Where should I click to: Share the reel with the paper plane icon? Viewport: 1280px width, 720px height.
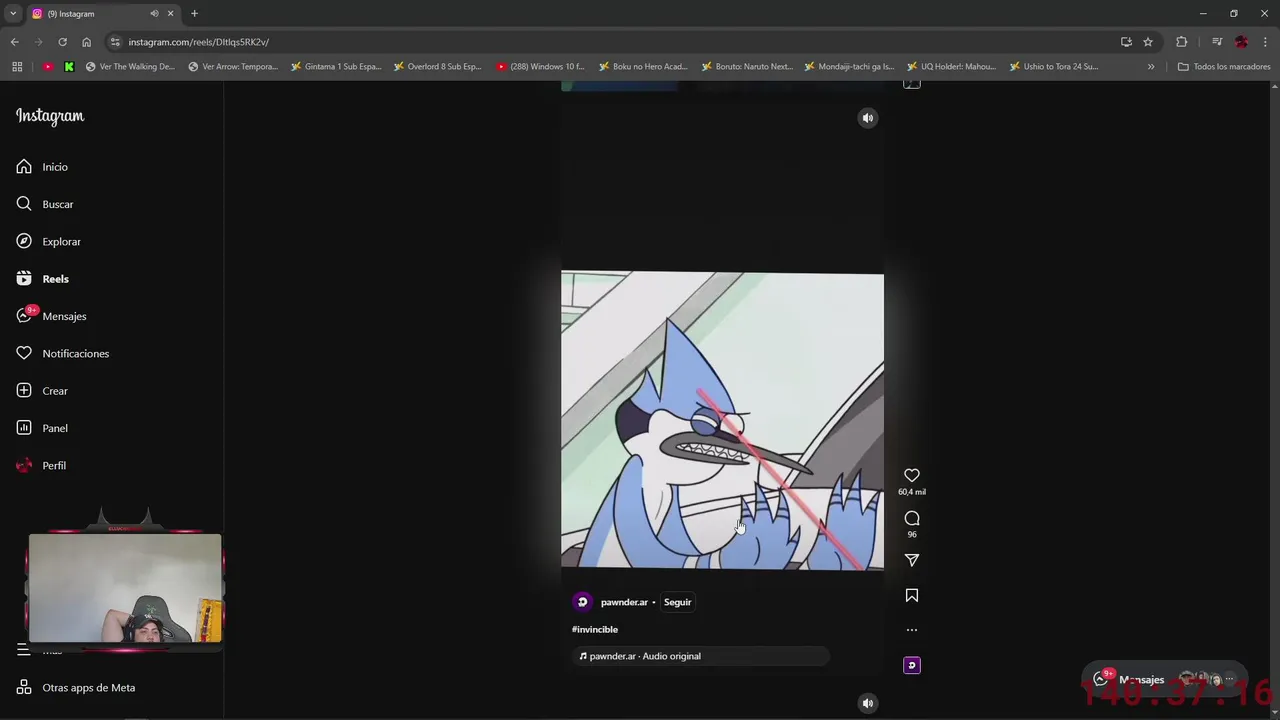[x=912, y=560]
